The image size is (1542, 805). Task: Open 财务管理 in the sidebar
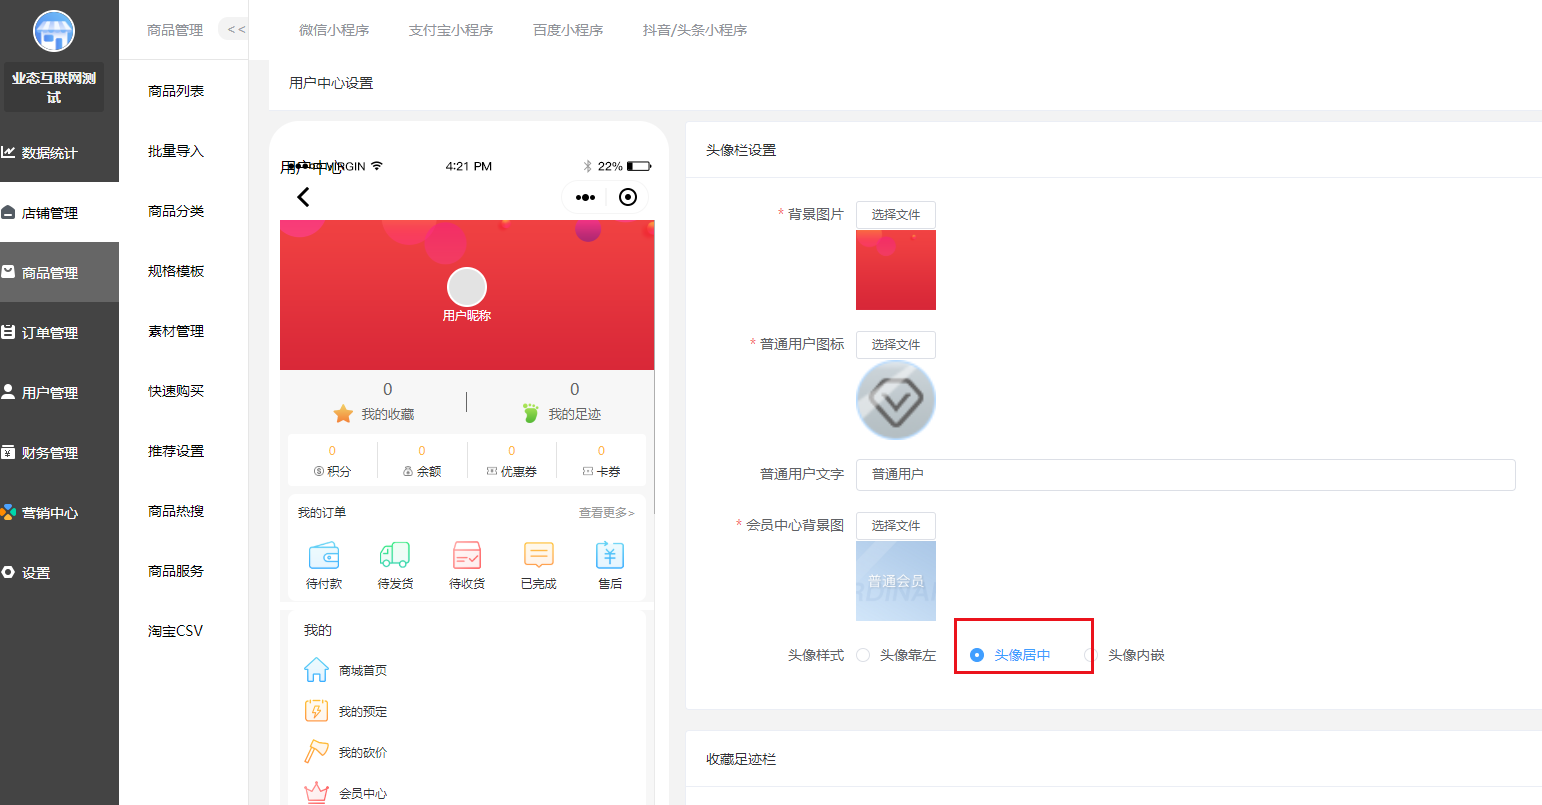point(59,453)
